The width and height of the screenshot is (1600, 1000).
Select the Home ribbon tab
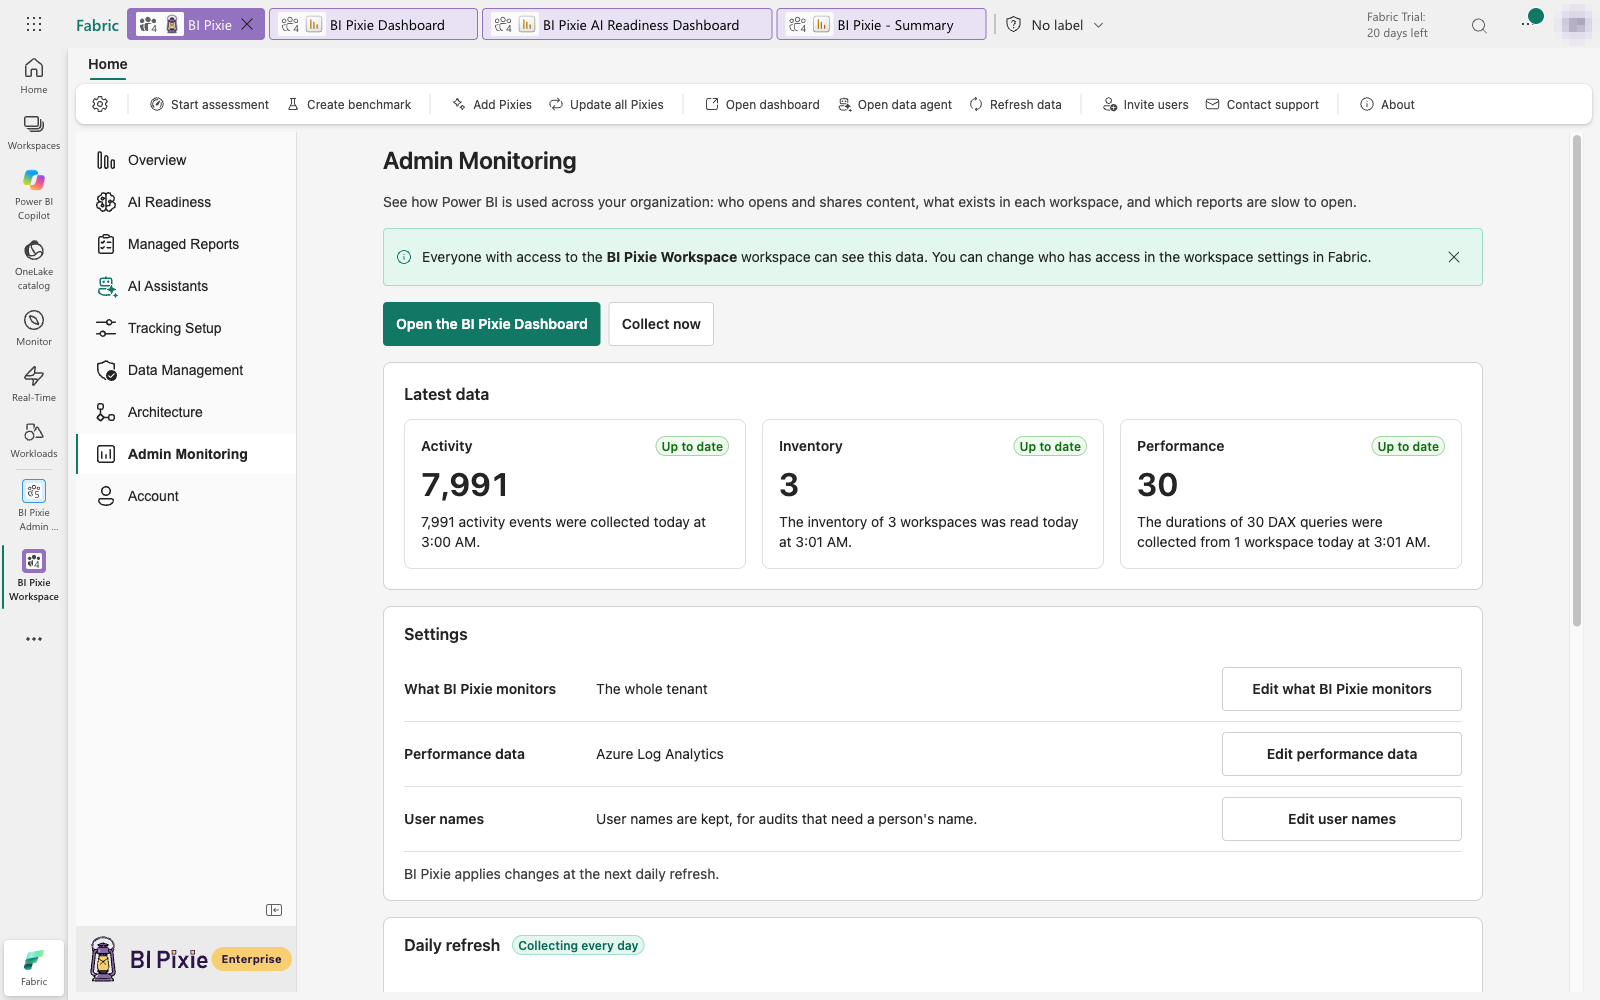point(108,64)
